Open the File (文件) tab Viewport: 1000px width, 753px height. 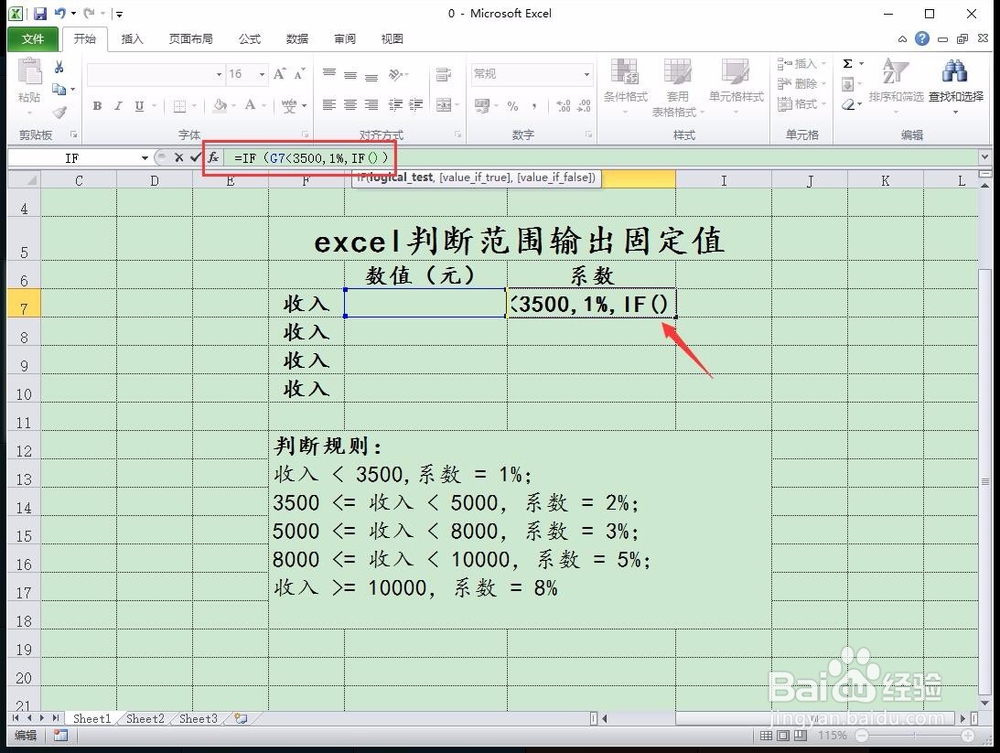tap(33, 39)
